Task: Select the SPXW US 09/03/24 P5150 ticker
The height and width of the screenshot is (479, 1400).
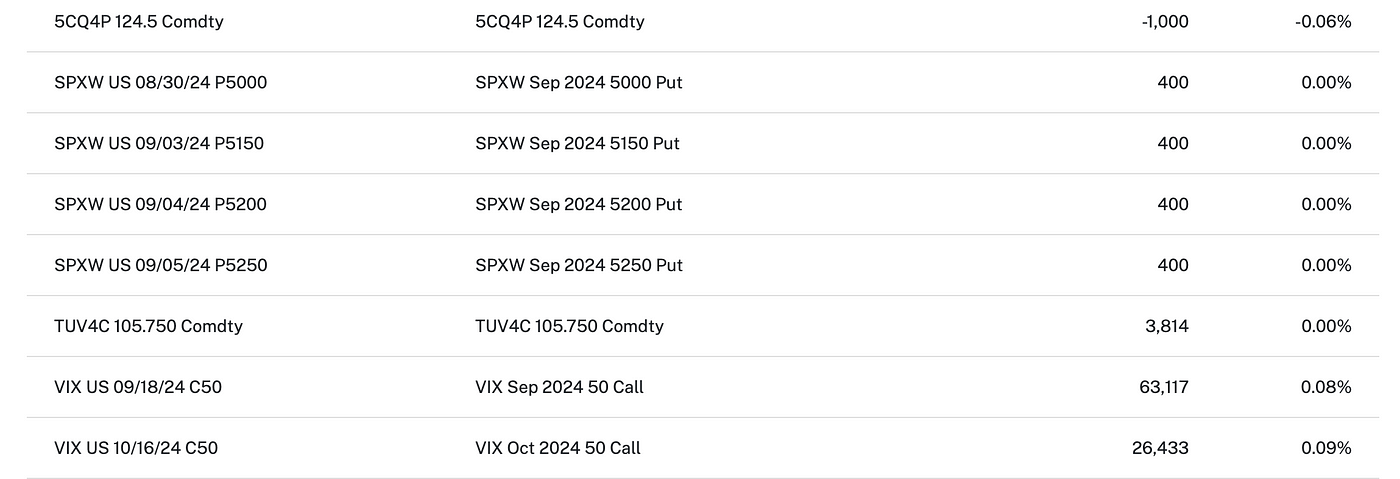Action: (x=159, y=143)
